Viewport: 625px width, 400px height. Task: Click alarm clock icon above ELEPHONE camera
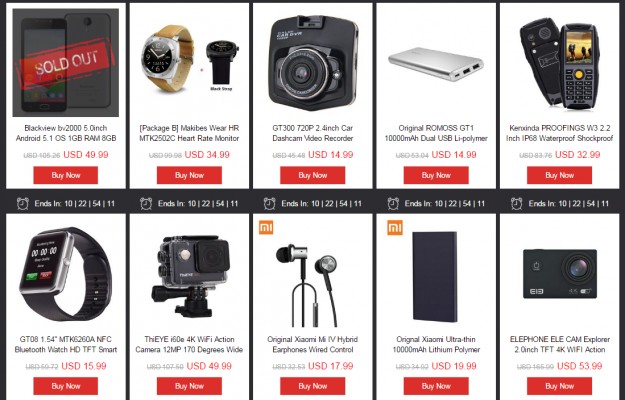(517, 204)
